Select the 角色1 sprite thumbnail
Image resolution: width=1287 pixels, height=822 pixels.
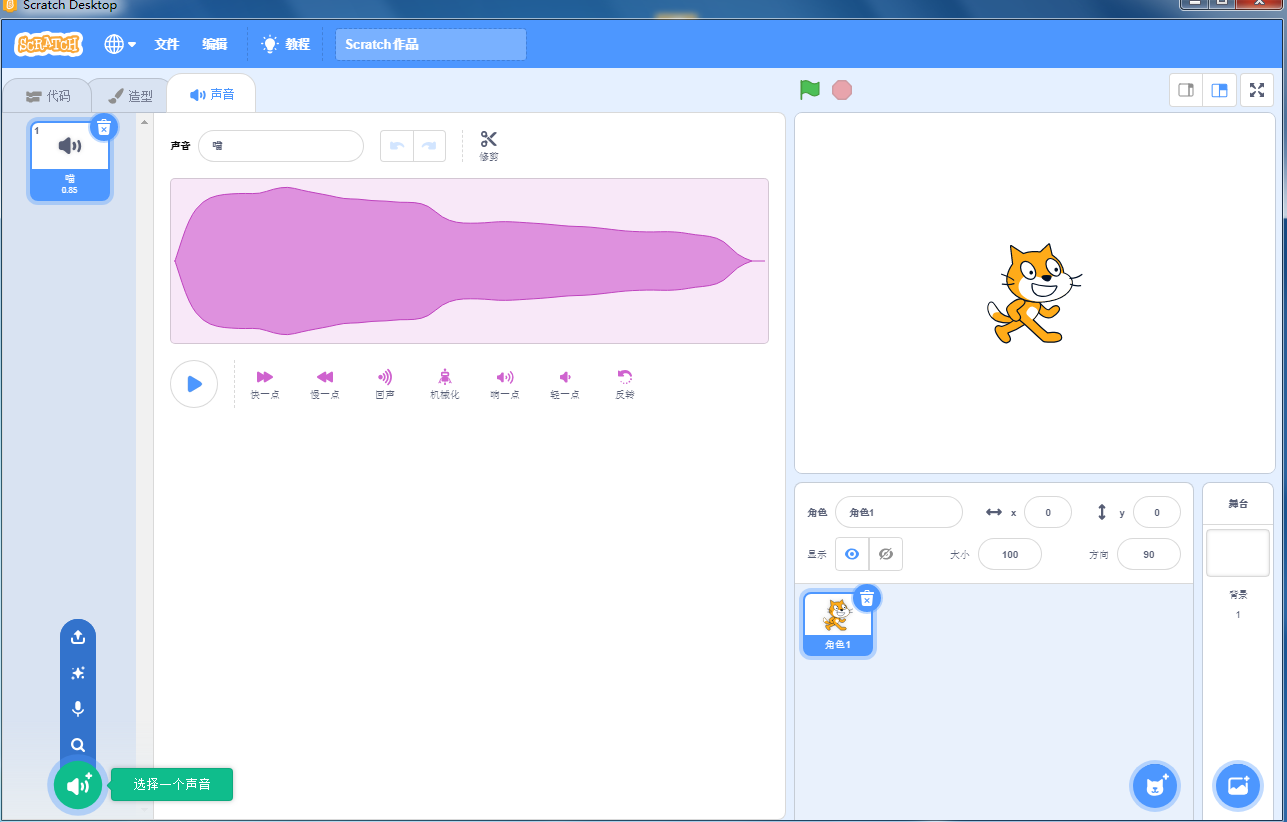click(837, 622)
